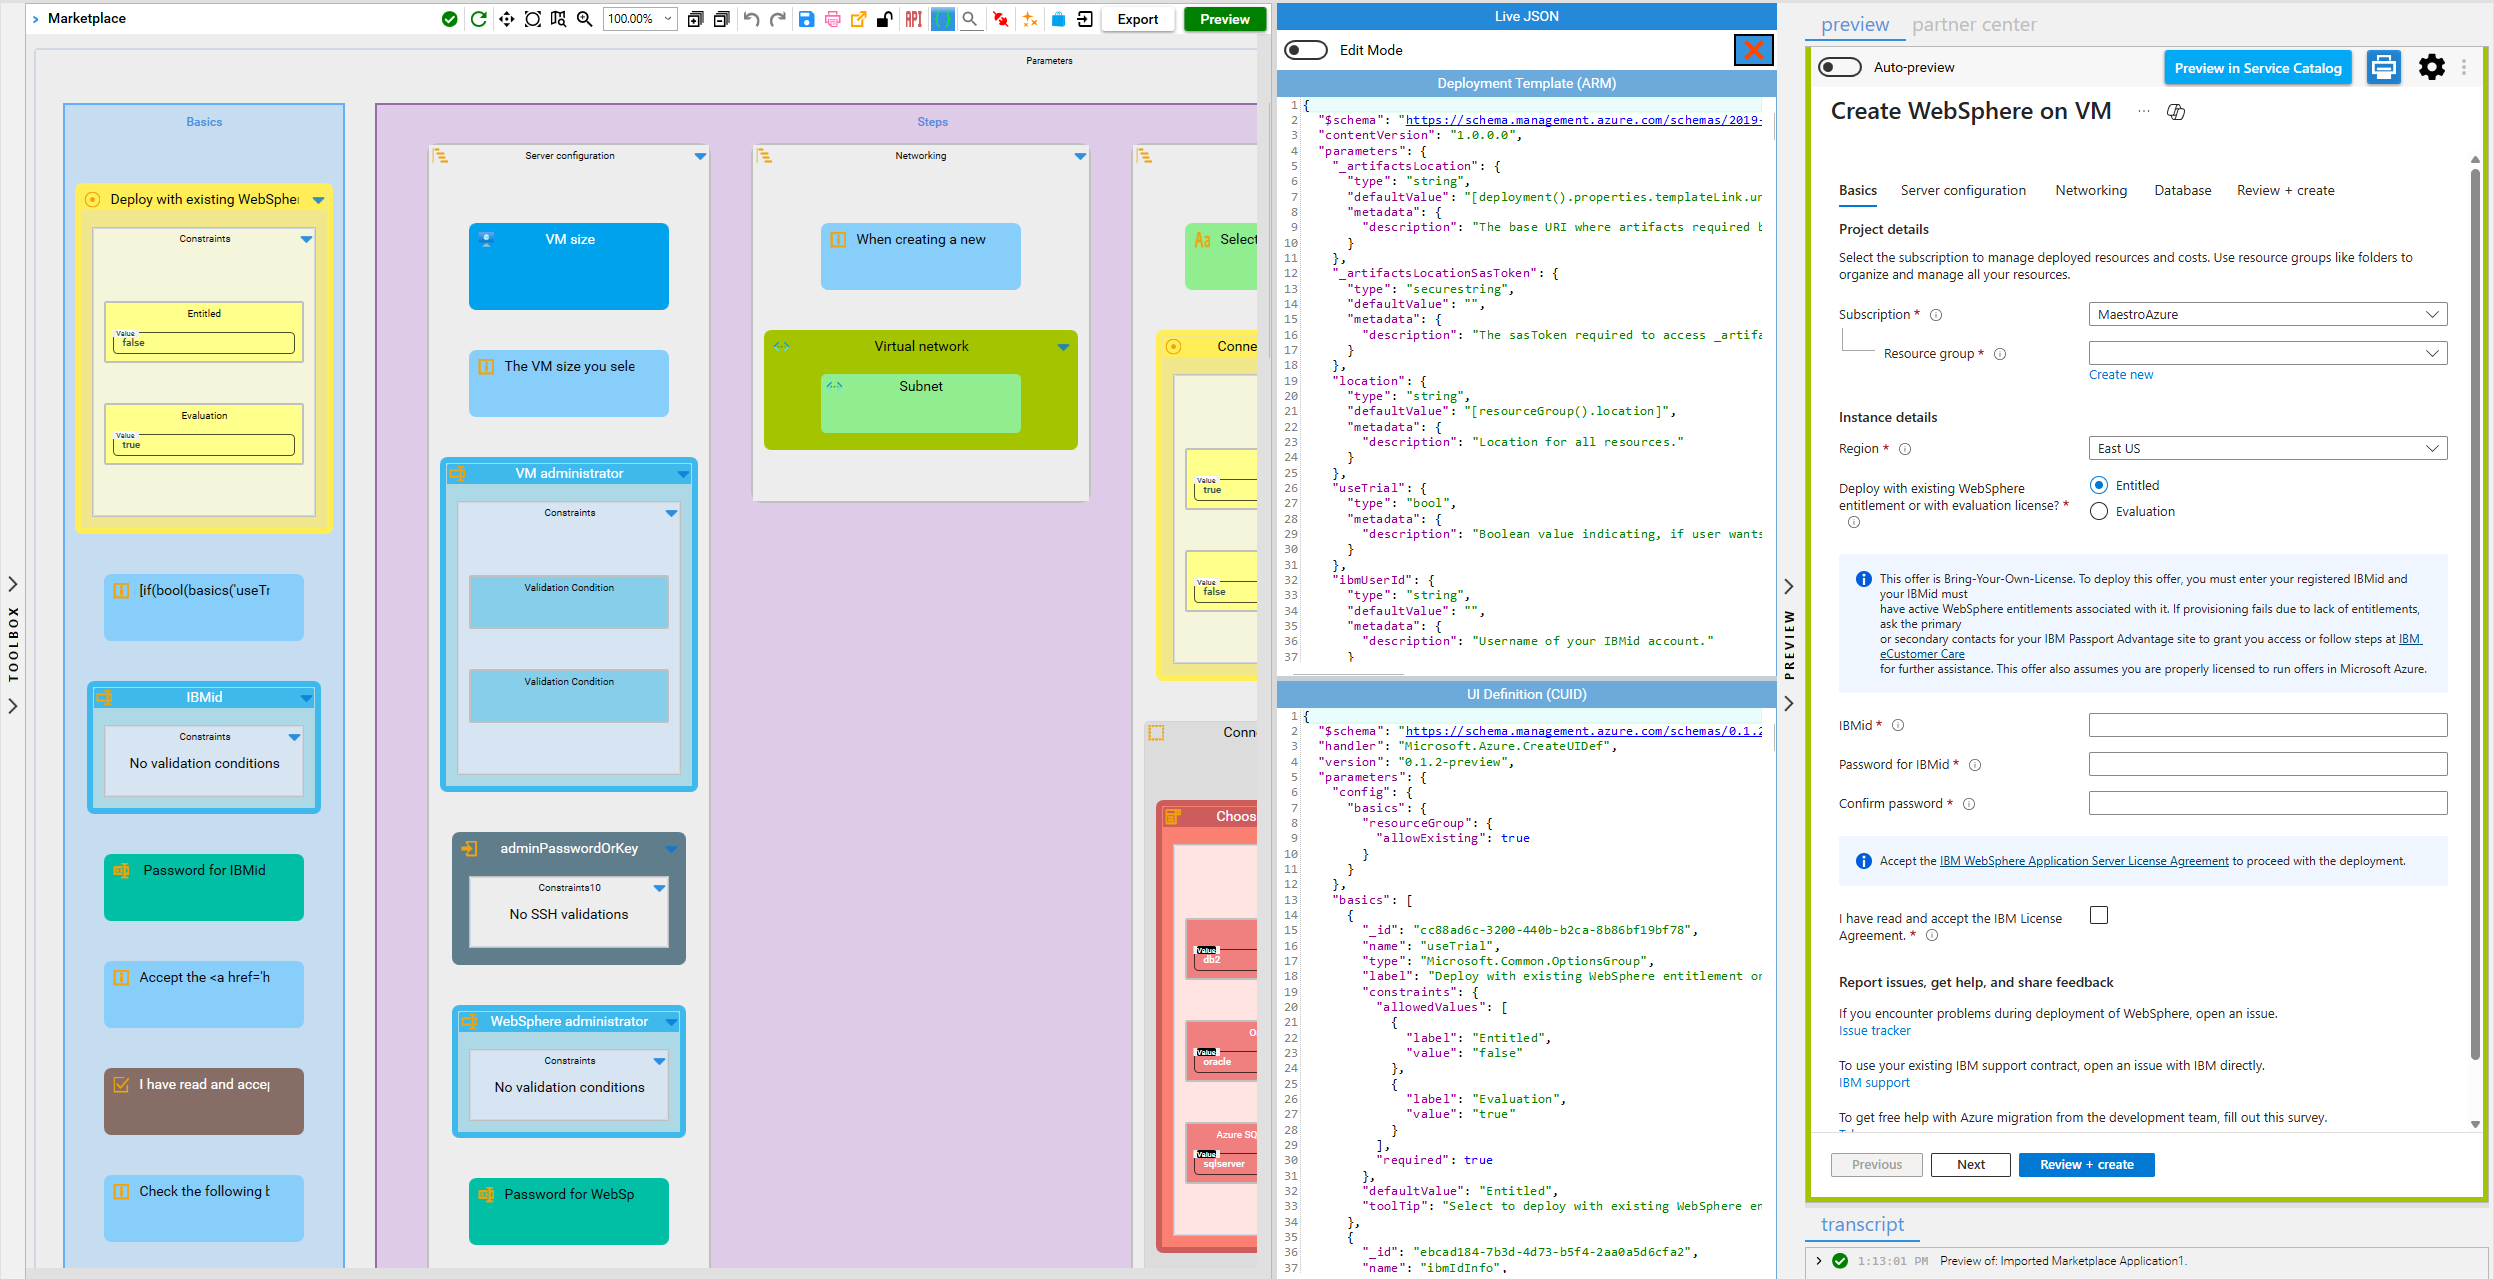
Task: Click the undo arrow icon
Action: (751, 19)
